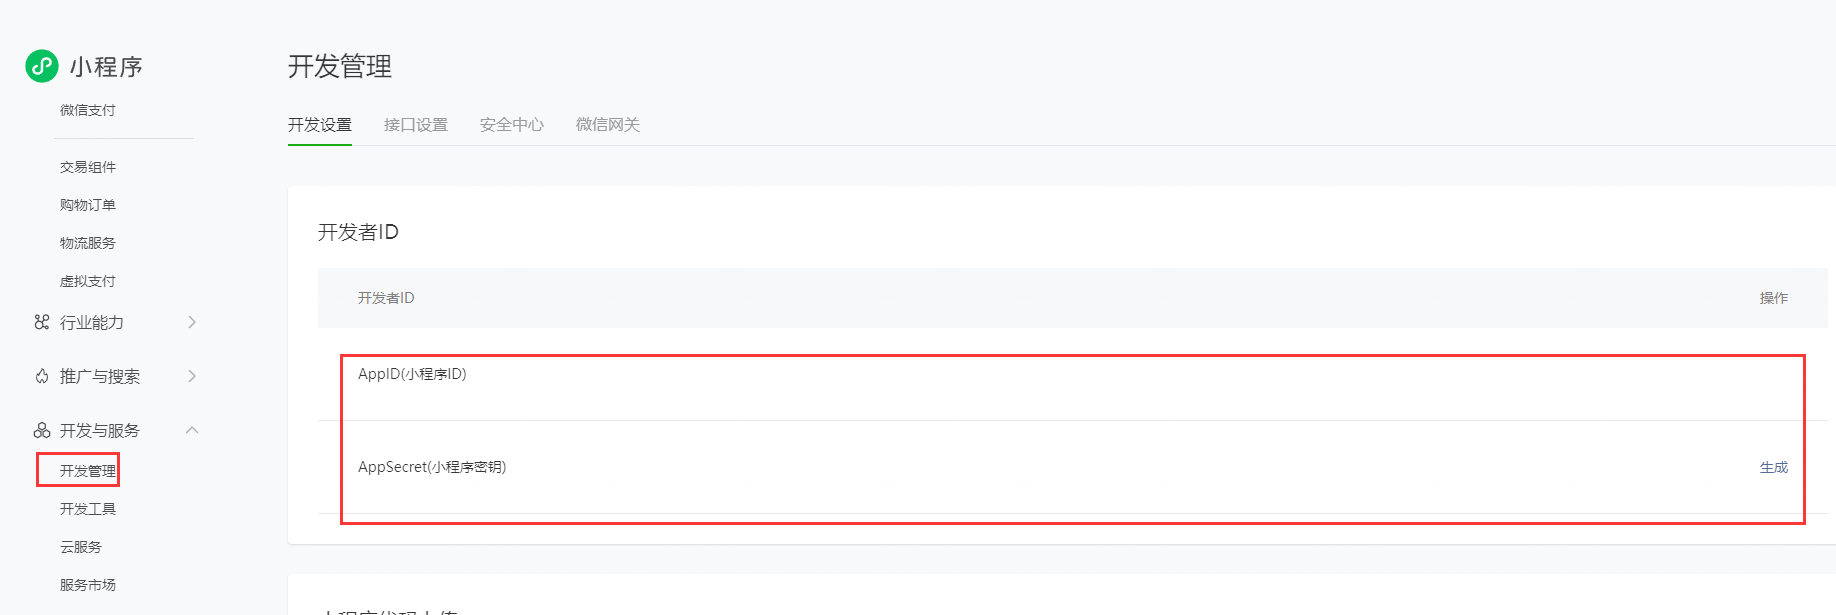1836x615 pixels.
Task: Open 开发管理 in the sidebar
Action: 88,471
